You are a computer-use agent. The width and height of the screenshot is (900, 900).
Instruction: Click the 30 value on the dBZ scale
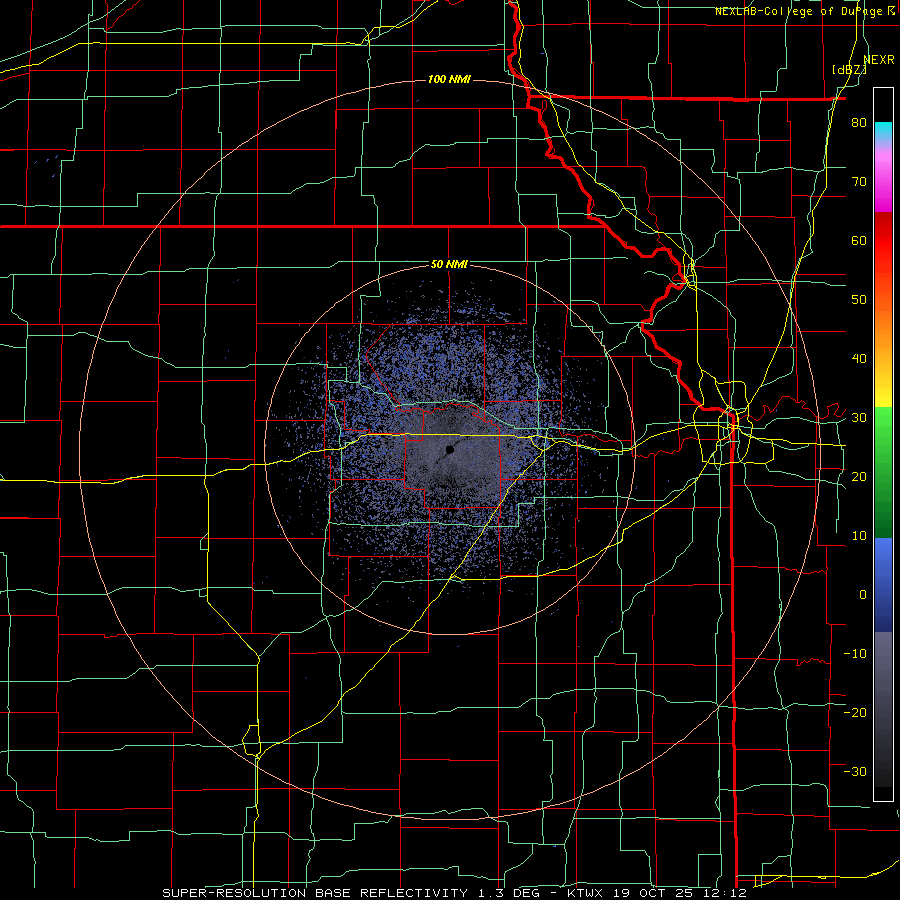tap(859, 418)
